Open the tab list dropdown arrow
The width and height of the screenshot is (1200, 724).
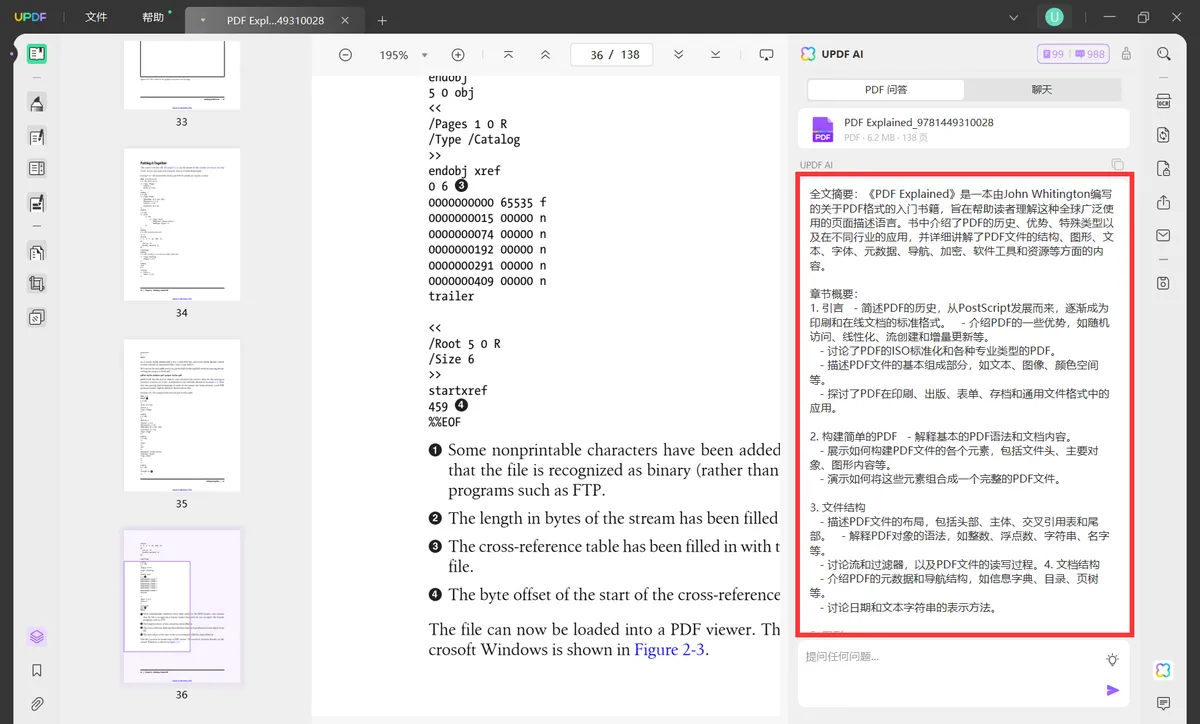(204, 20)
